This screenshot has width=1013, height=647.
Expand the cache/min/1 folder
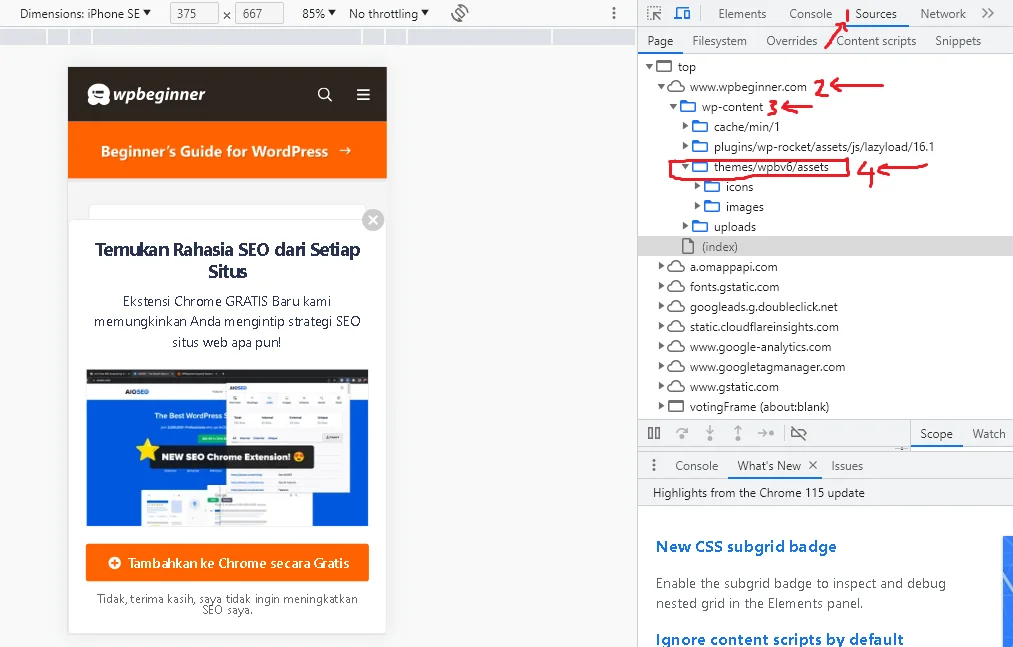pos(685,127)
